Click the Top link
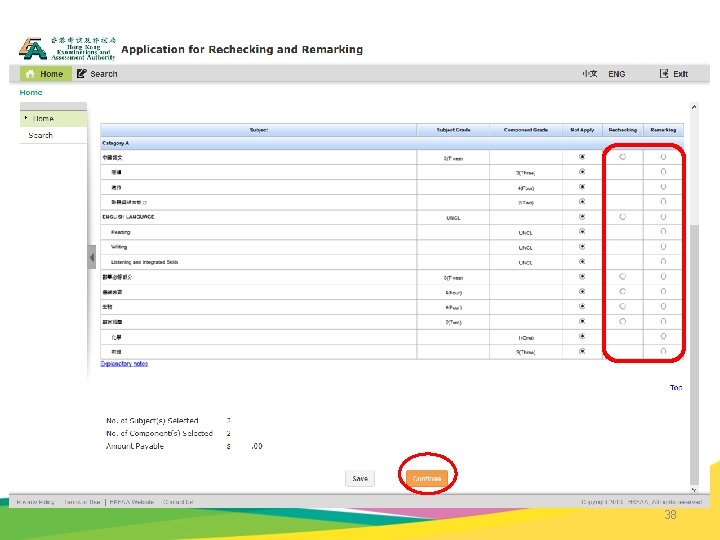The width and height of the screenshot is (720, 540). pos(676,388)
